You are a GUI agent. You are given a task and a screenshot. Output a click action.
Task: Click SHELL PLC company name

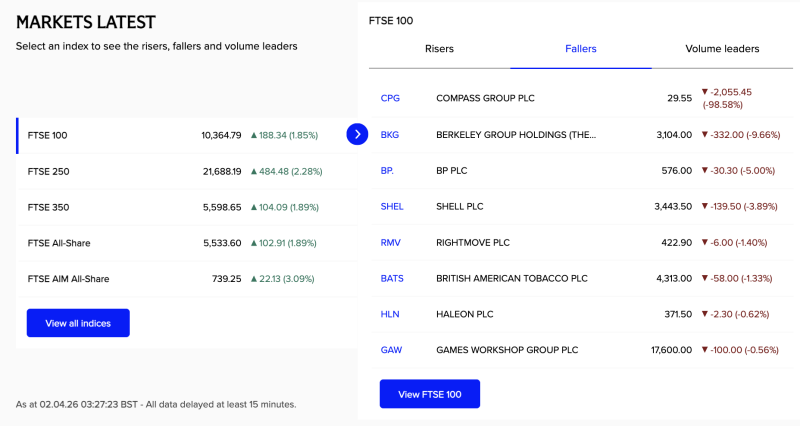[460, 206]
